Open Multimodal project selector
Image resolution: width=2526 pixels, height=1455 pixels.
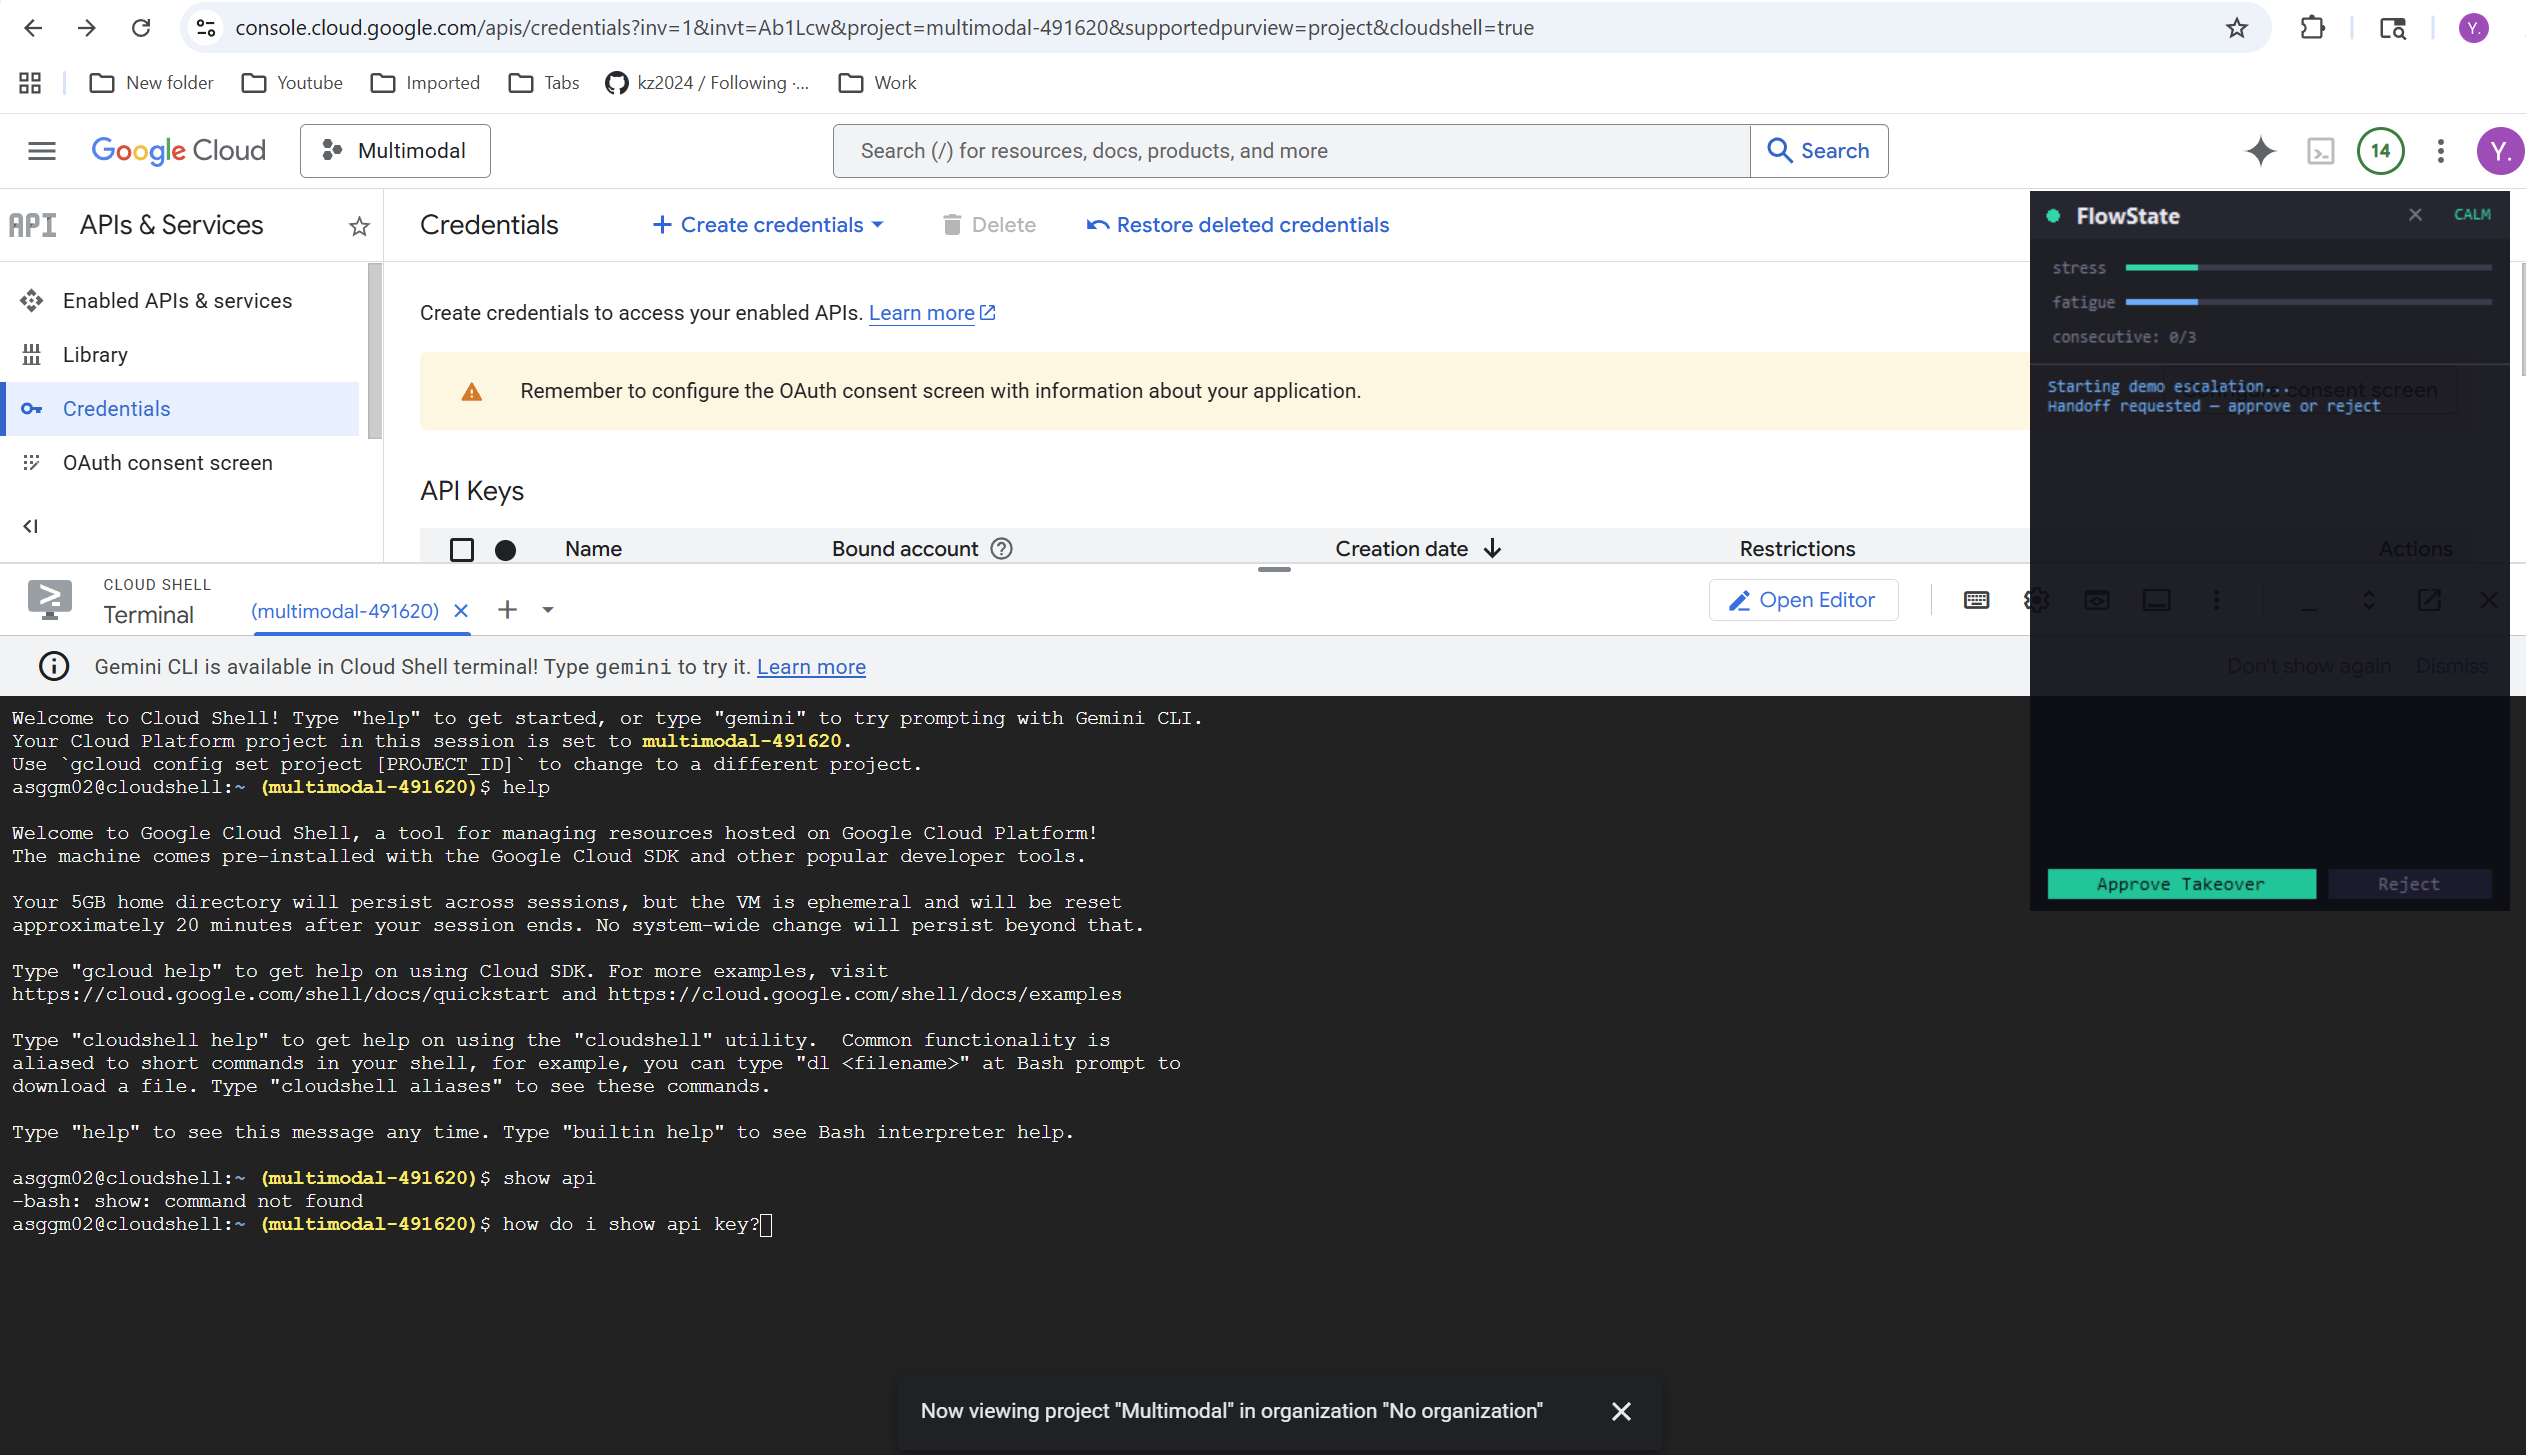tap(395, 151)
